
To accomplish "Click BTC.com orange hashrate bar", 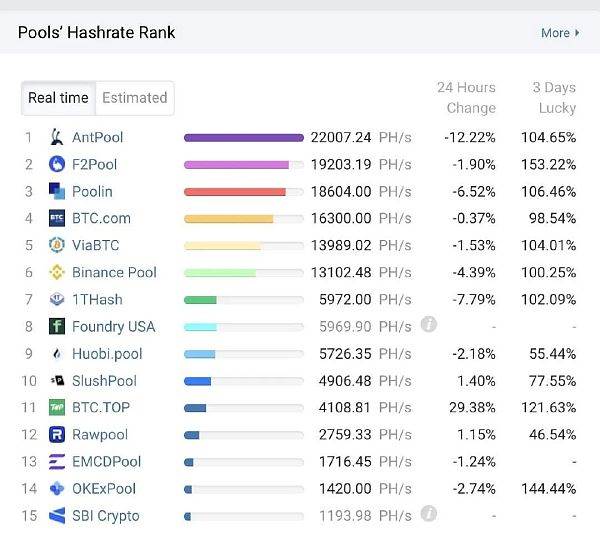I will [x=229, y=219].
